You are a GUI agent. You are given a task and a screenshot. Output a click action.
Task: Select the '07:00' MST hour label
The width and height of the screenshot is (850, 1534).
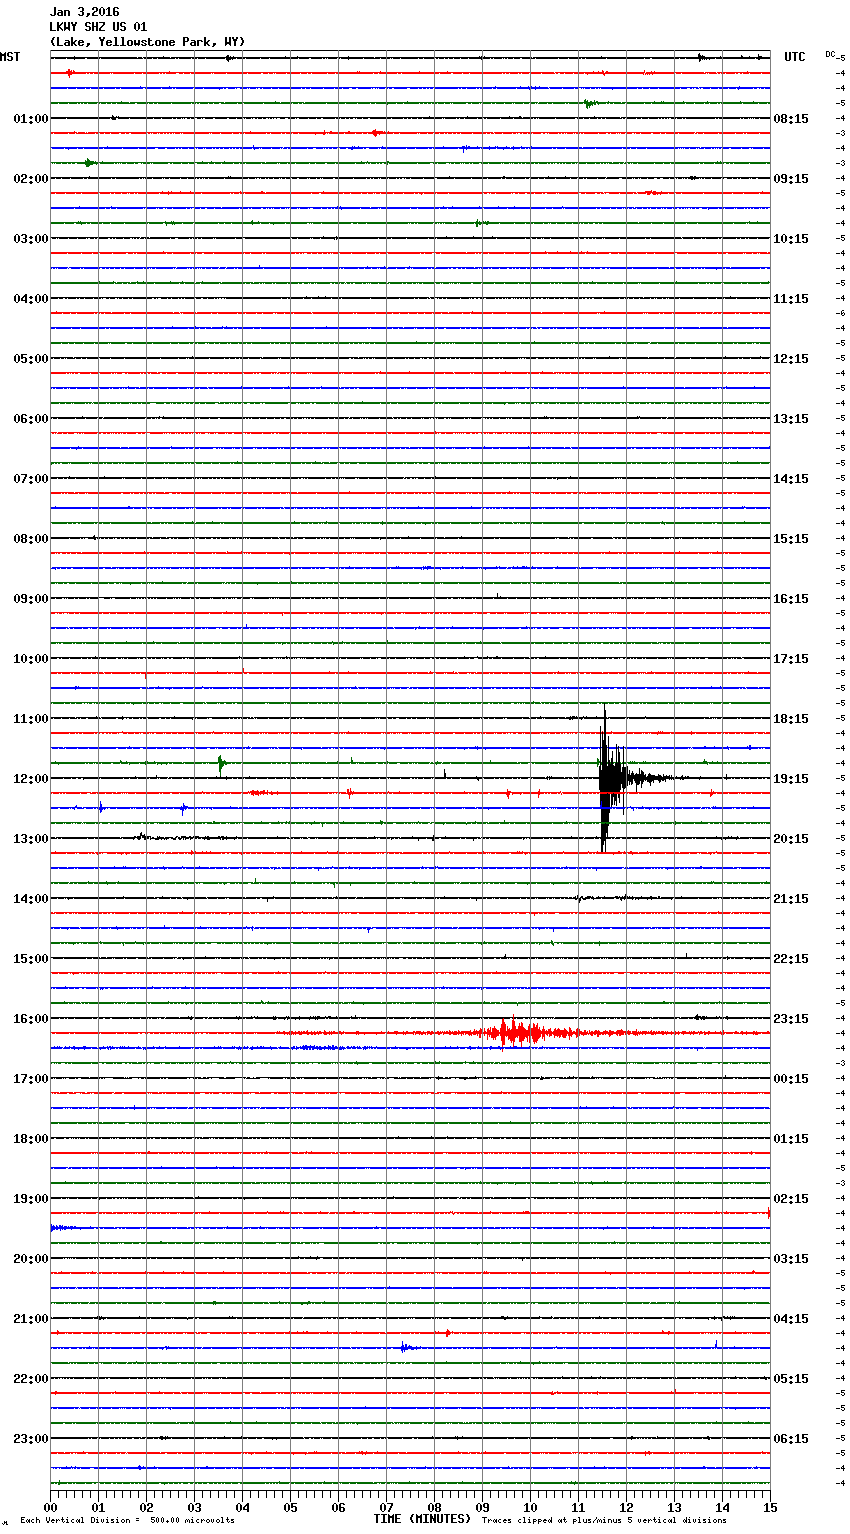coord(31,479)
